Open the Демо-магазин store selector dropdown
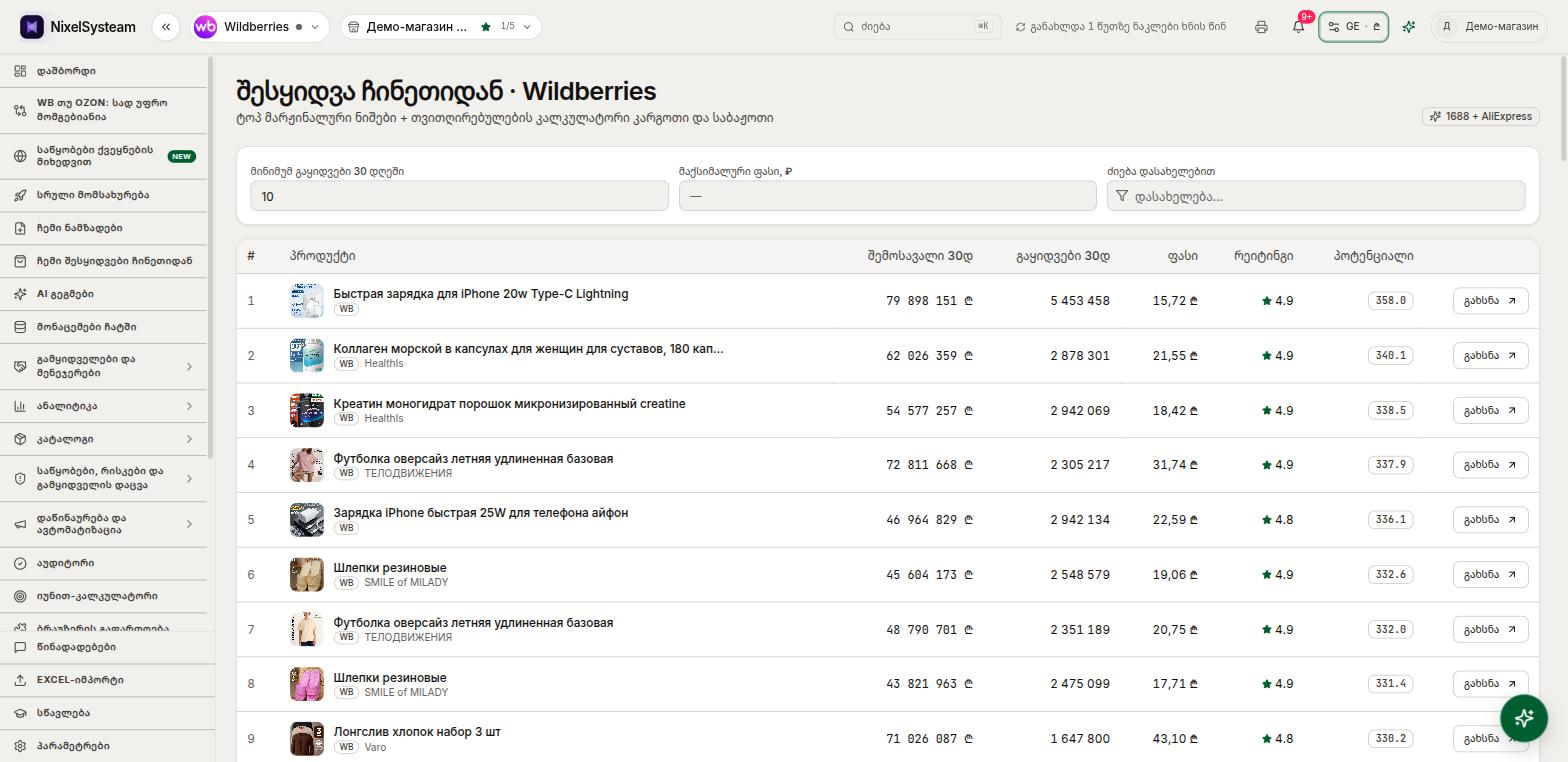Screen dimensions: 1568x762 pyautogui.click(x=441, y=27)
